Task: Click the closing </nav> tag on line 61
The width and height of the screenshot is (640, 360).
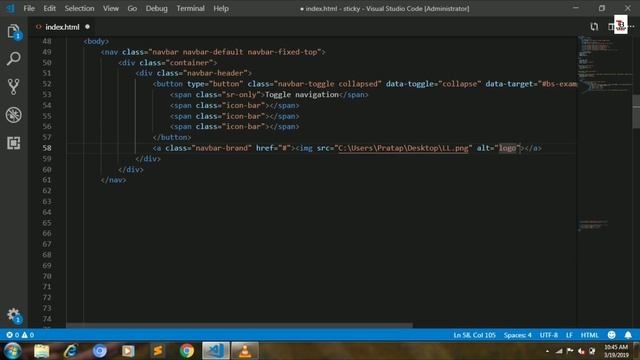Action: tap(113, 180)
